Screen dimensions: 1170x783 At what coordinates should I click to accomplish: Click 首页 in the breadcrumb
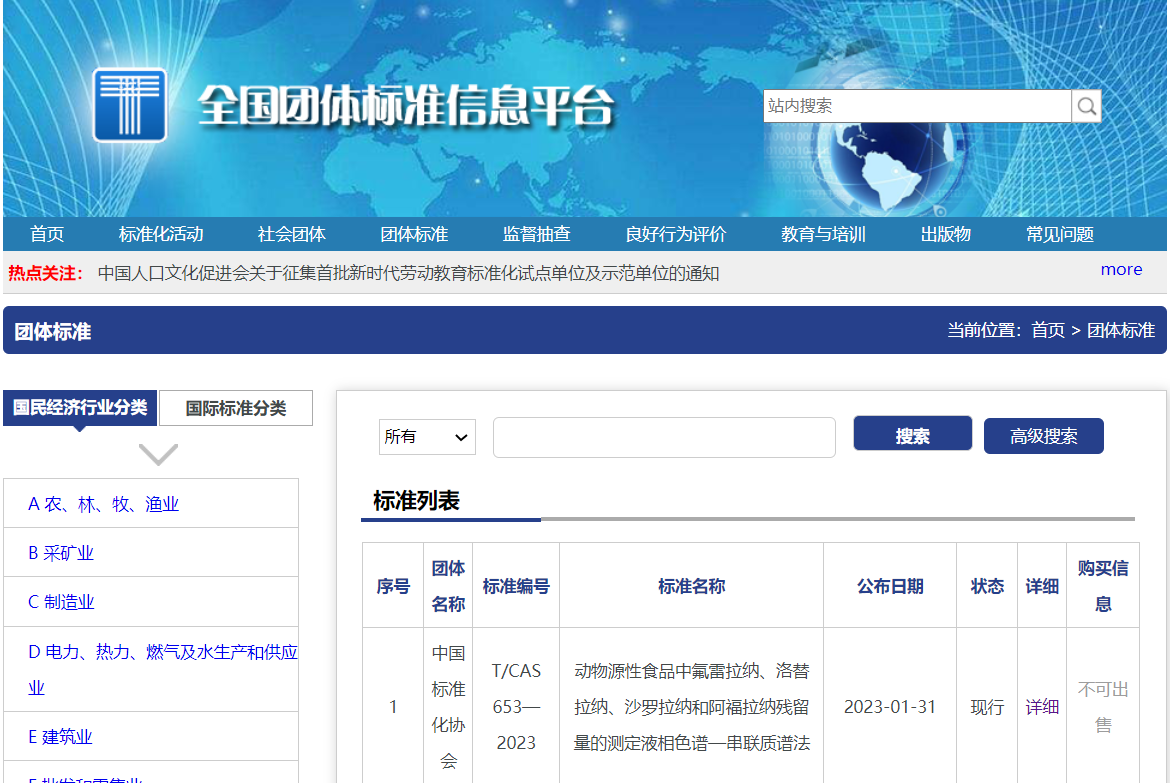(x=1048, y=330)
